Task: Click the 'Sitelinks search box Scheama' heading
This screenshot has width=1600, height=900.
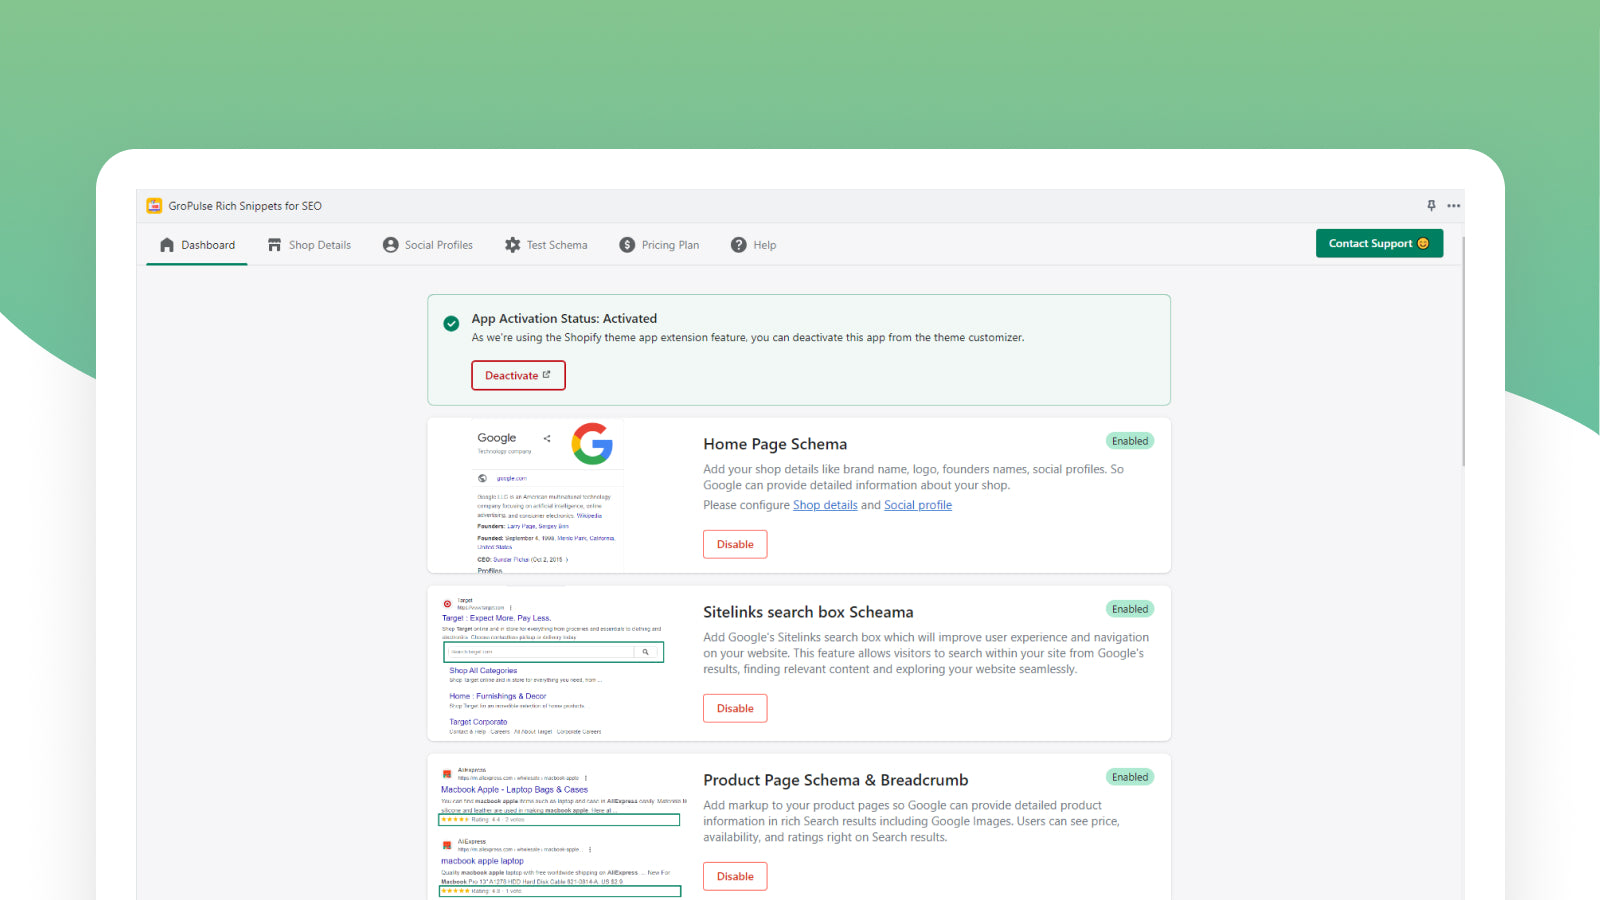Action: (808, 612)
